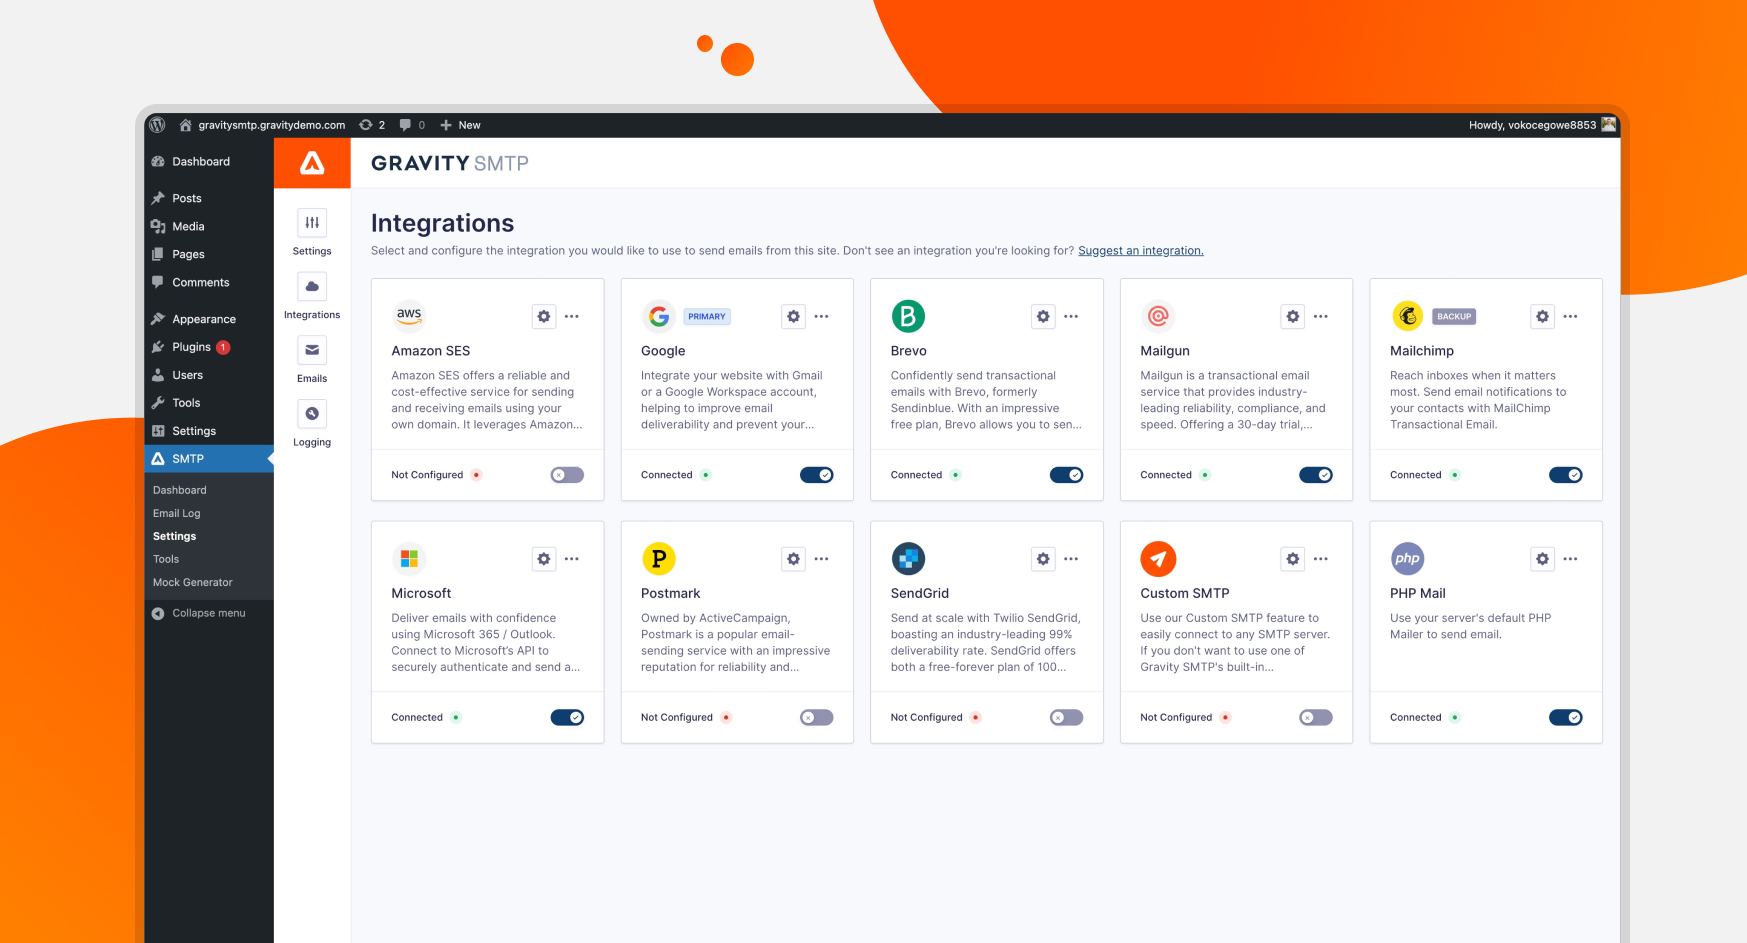Disable the Mailchimp toggle switch
1747x943 pixels.
click(1566, 475)
